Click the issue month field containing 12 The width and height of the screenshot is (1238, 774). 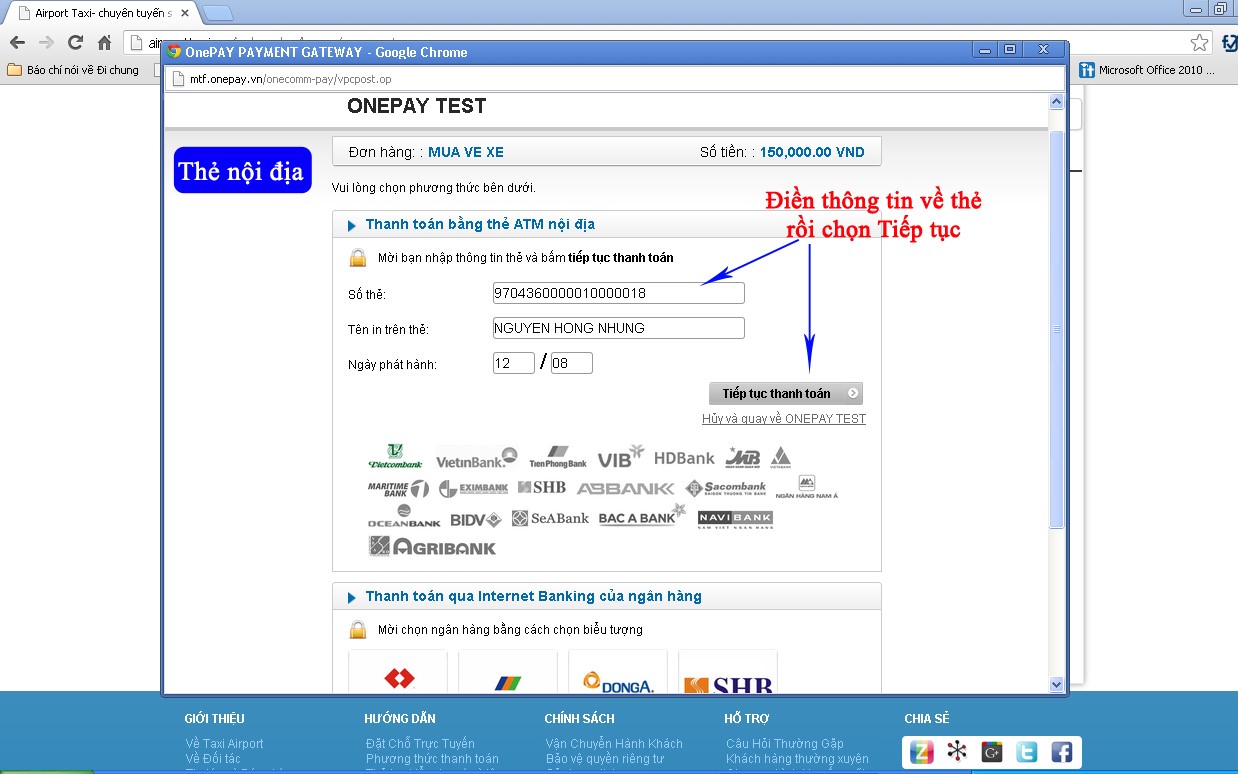513,363
